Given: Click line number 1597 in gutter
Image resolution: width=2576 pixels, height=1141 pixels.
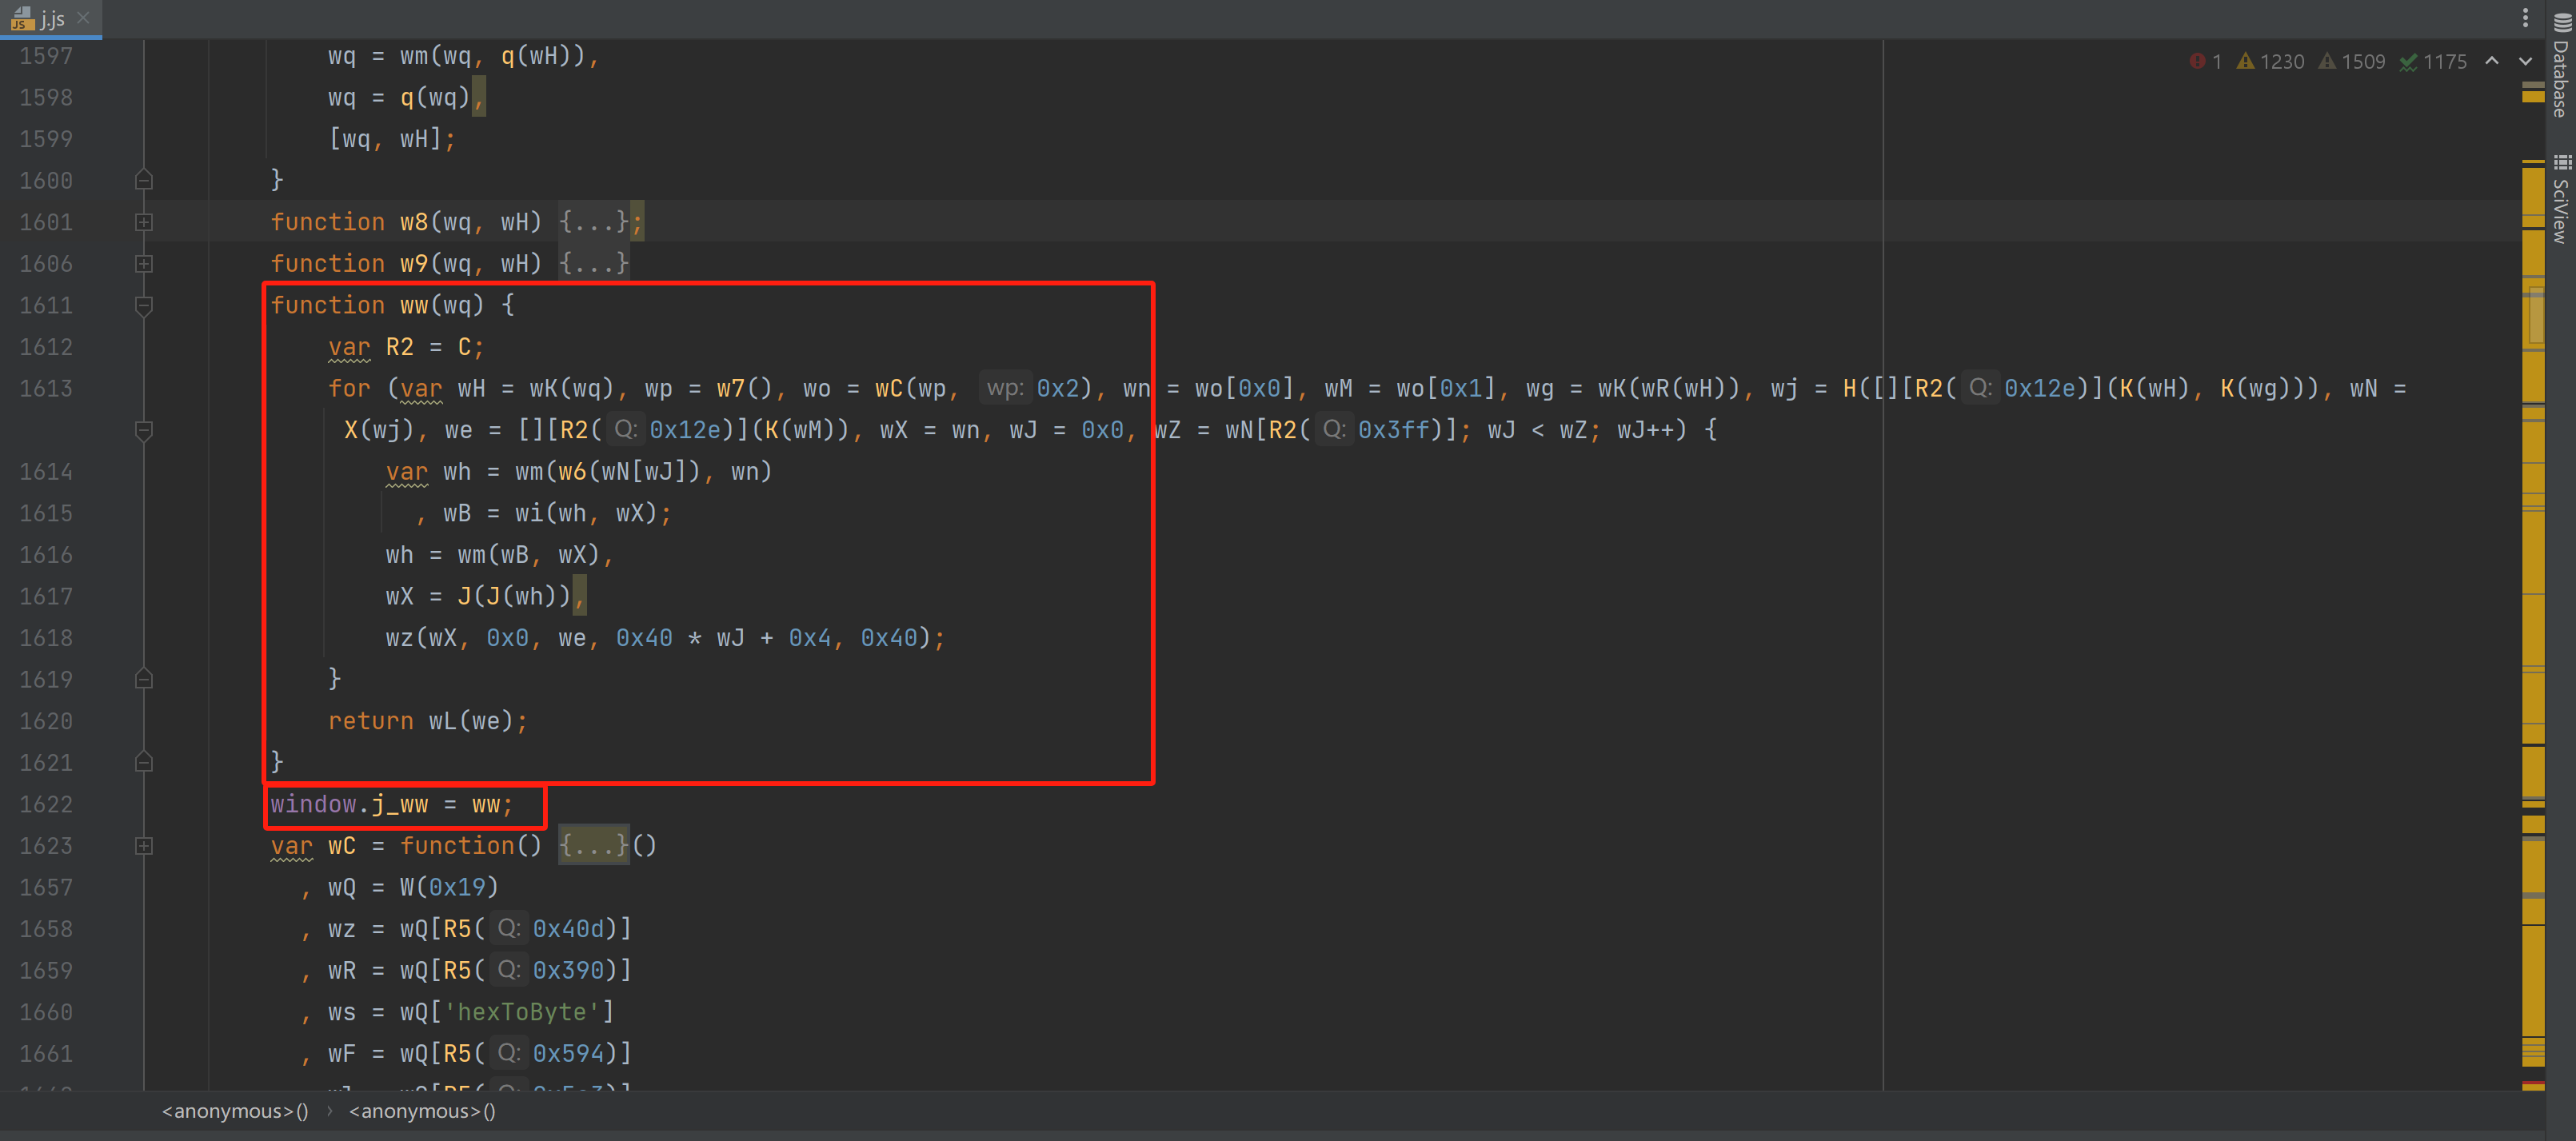Looking at the screenshot, I should click(x=46, y=56).
